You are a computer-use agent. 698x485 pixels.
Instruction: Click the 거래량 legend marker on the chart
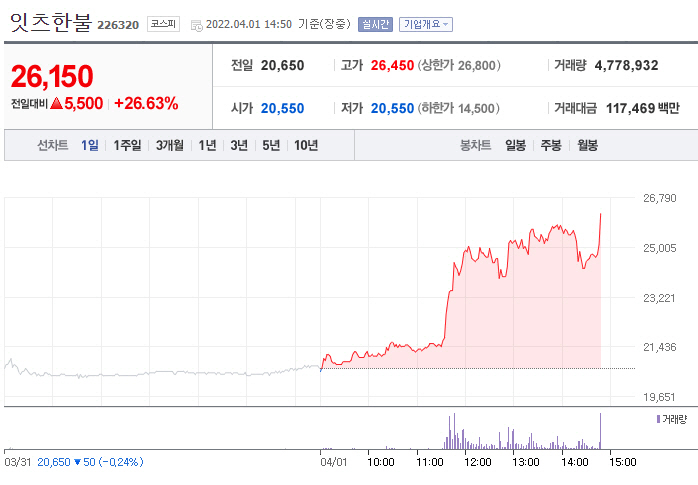[x=658, y=419]
